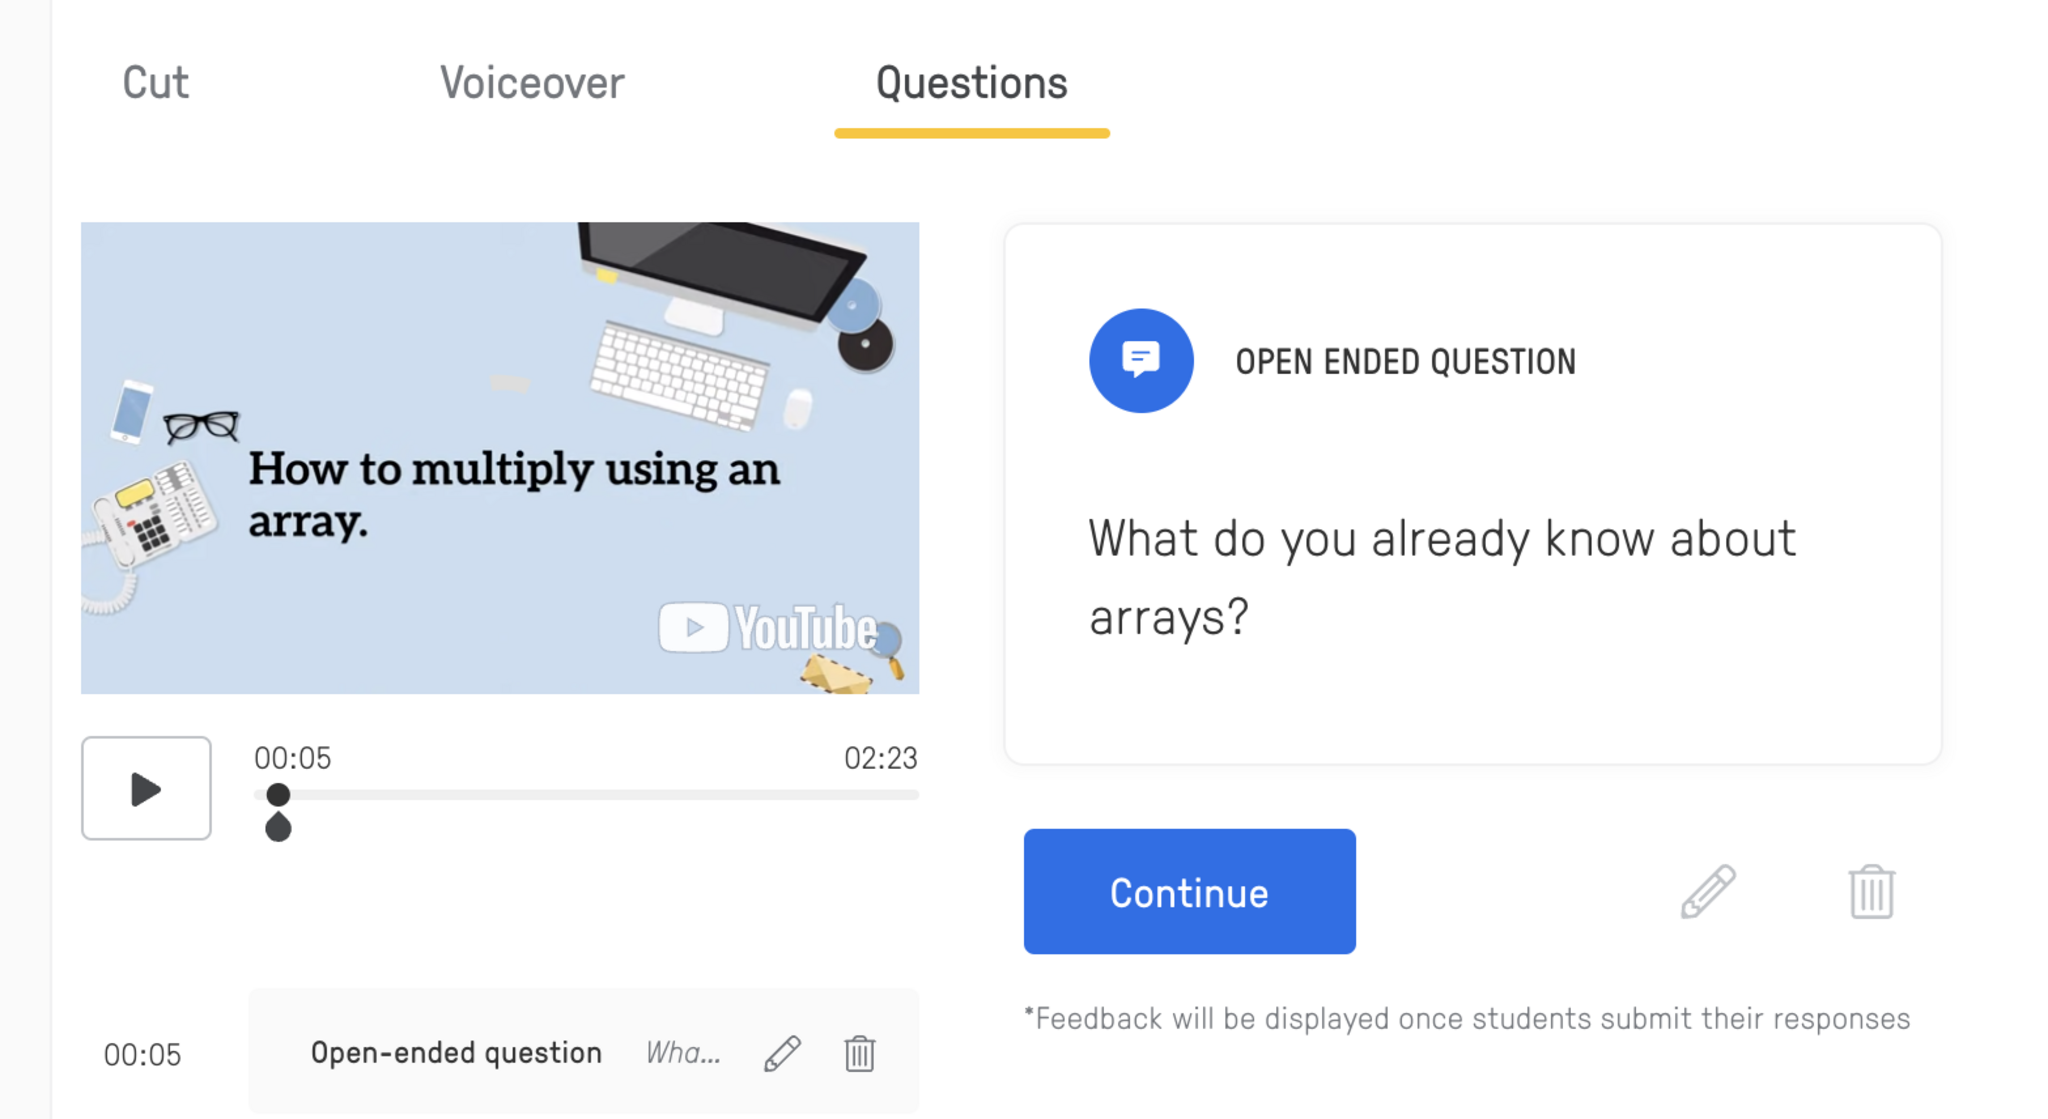Click the pencil icon beside the Continue button
Viewport: 2048px width, 1119px height.
[1708, 891]
